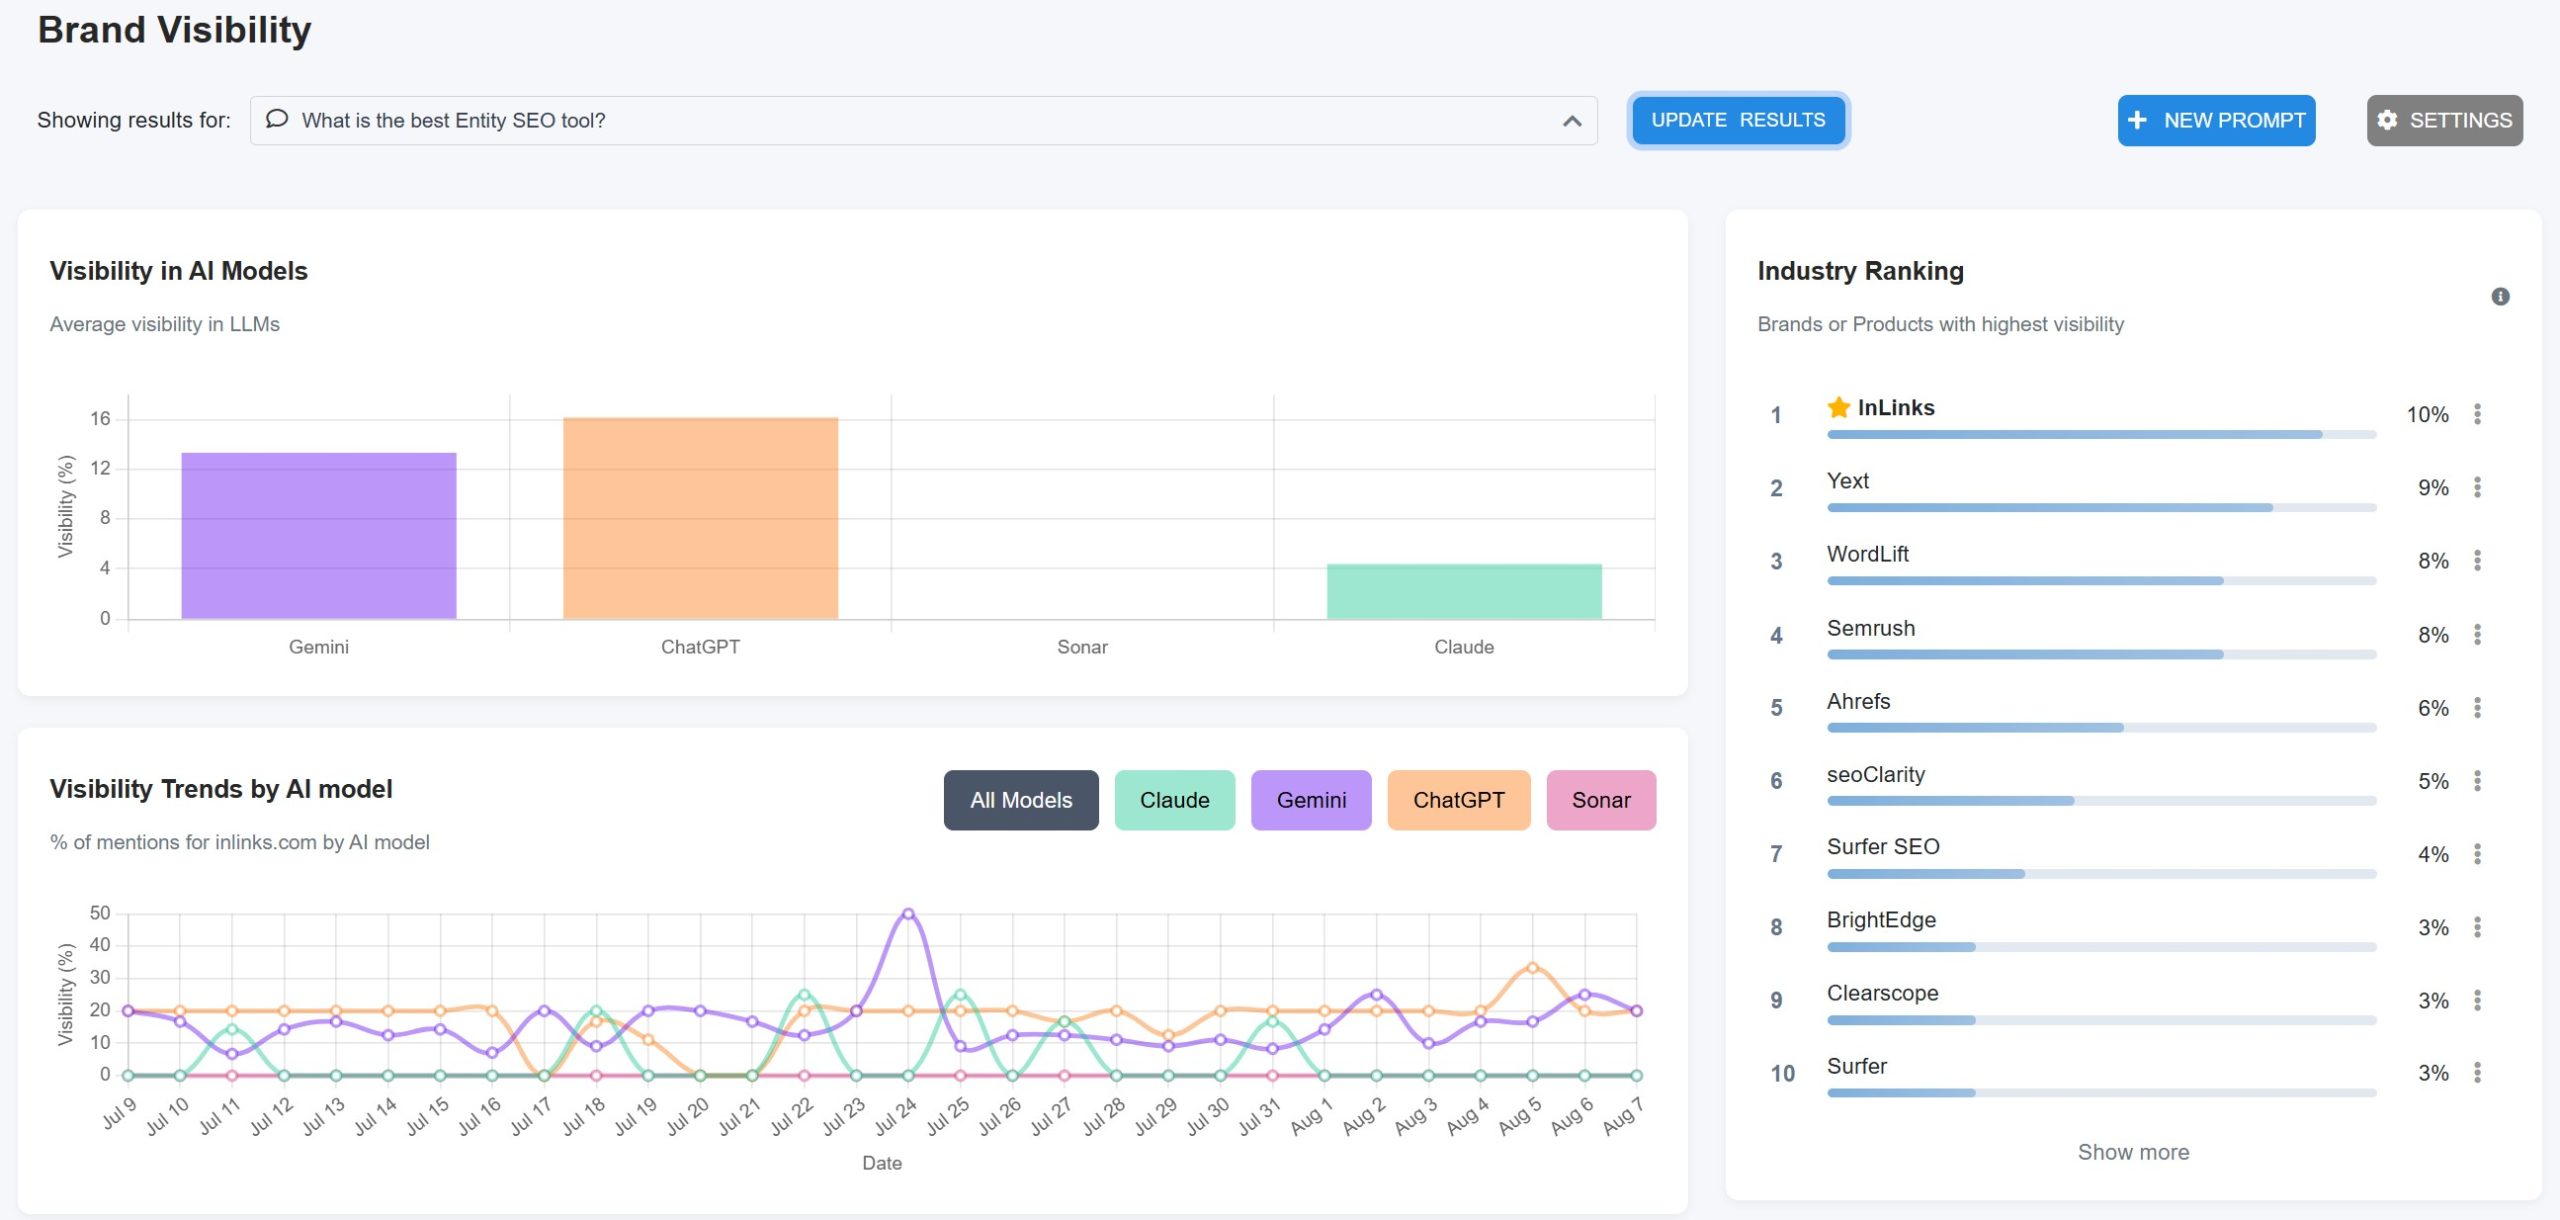Expand the ranking list via Show more
Image resolution: width=2560 pixels, height=1220 pixels.
click(x=2133, y=1152)
